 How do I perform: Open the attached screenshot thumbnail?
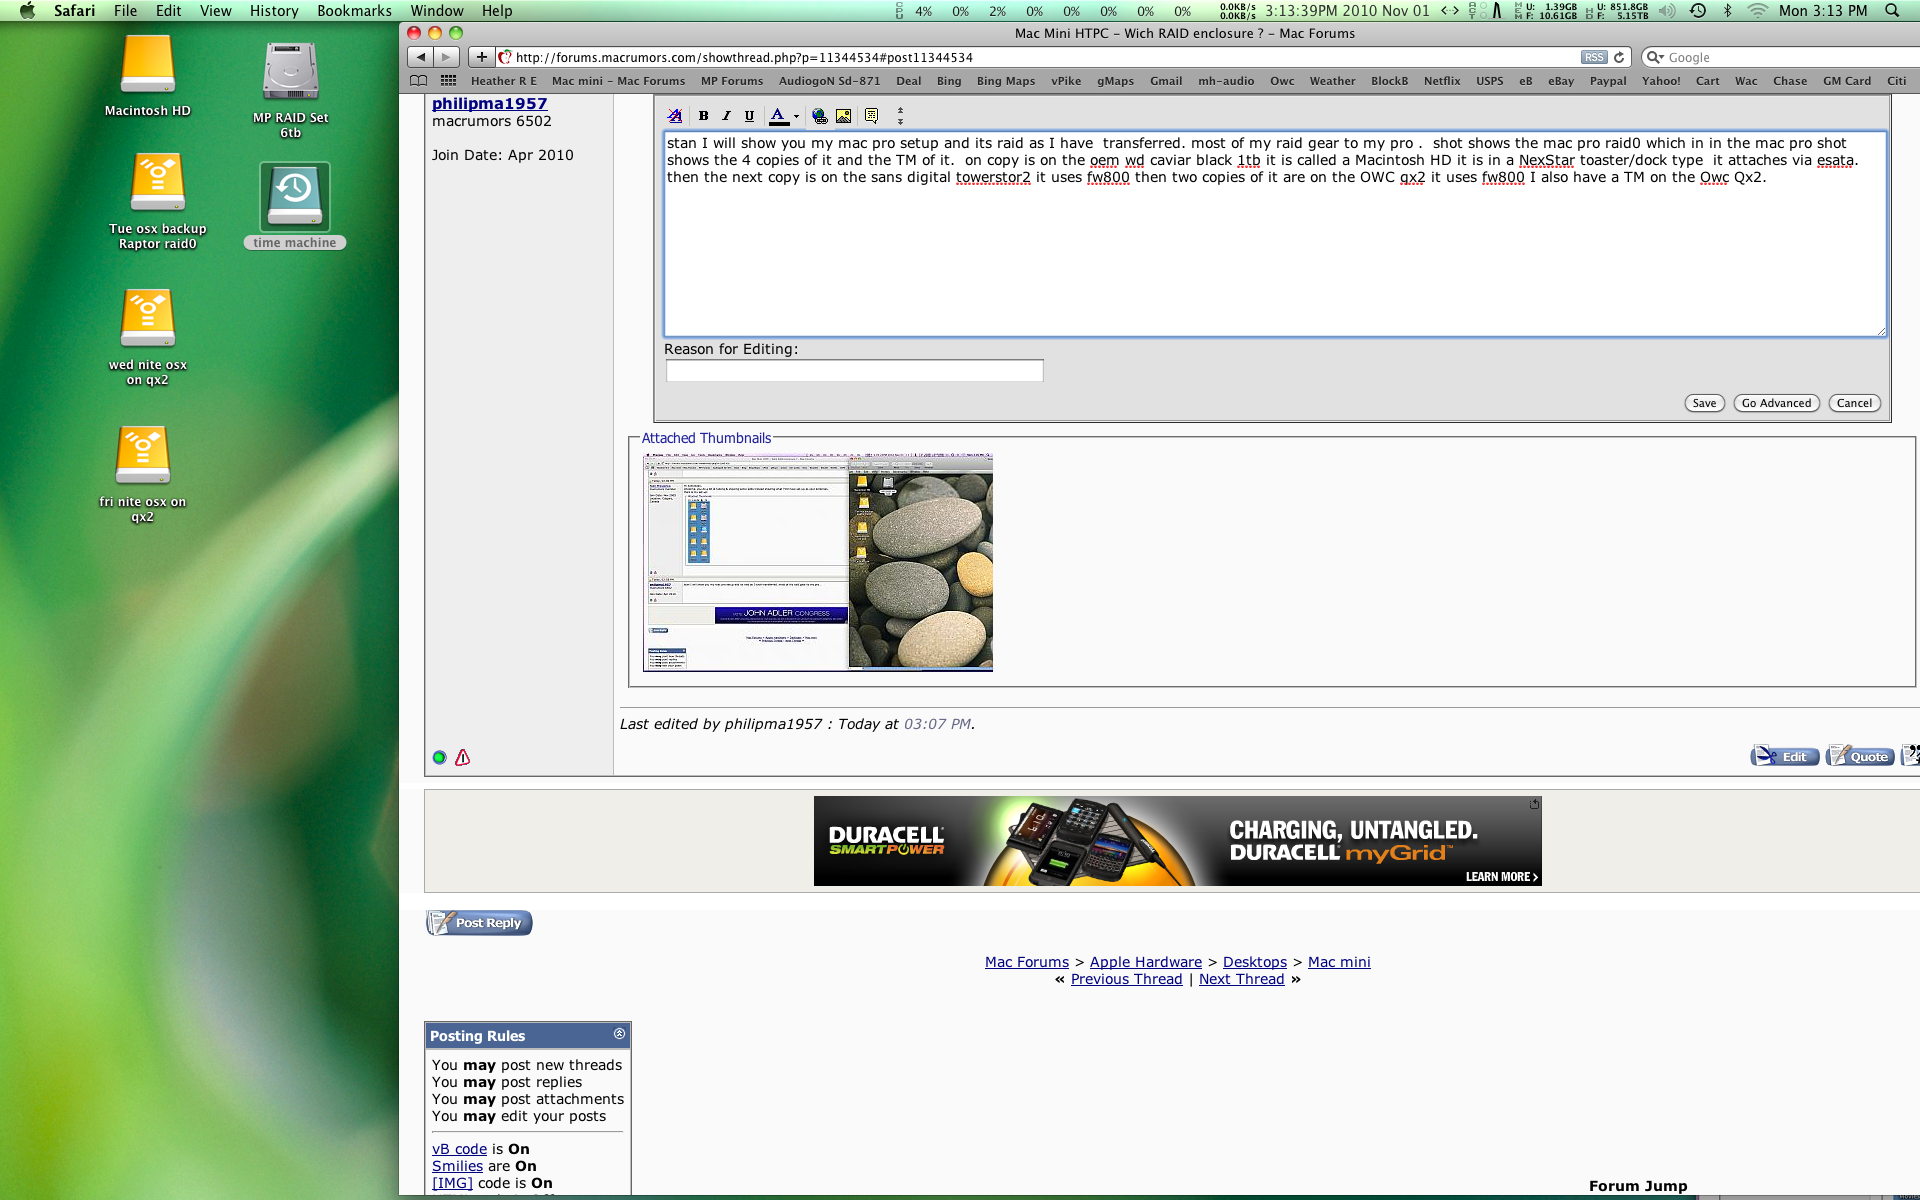(x=817, y=561)
